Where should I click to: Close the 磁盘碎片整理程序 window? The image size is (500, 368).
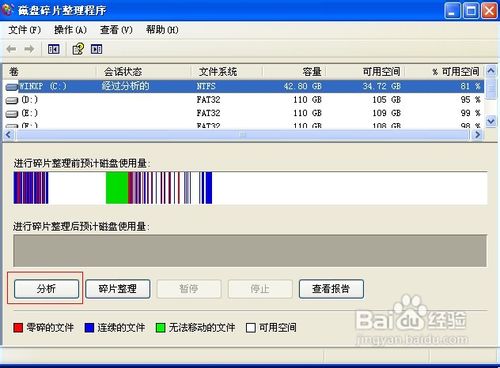tap(489, 11)
